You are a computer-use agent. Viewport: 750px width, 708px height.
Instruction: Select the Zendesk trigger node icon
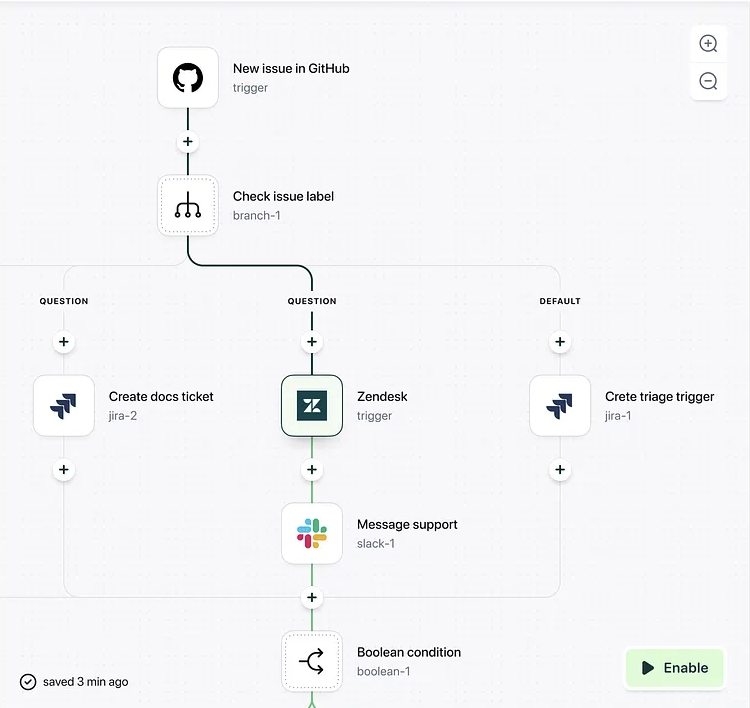(x=312, y=406)
